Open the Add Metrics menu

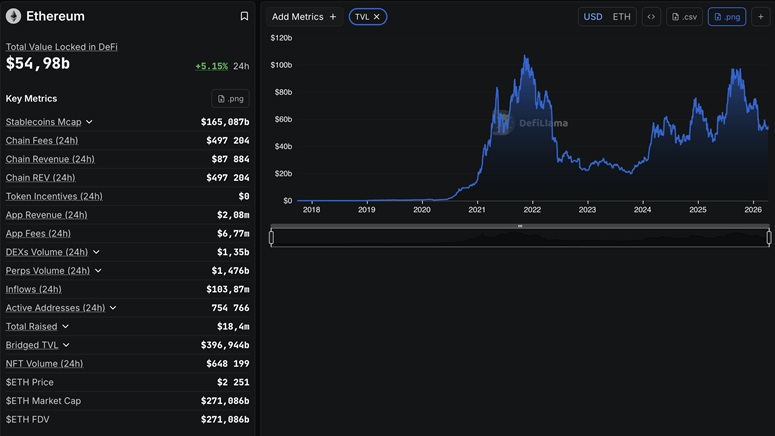304,17
